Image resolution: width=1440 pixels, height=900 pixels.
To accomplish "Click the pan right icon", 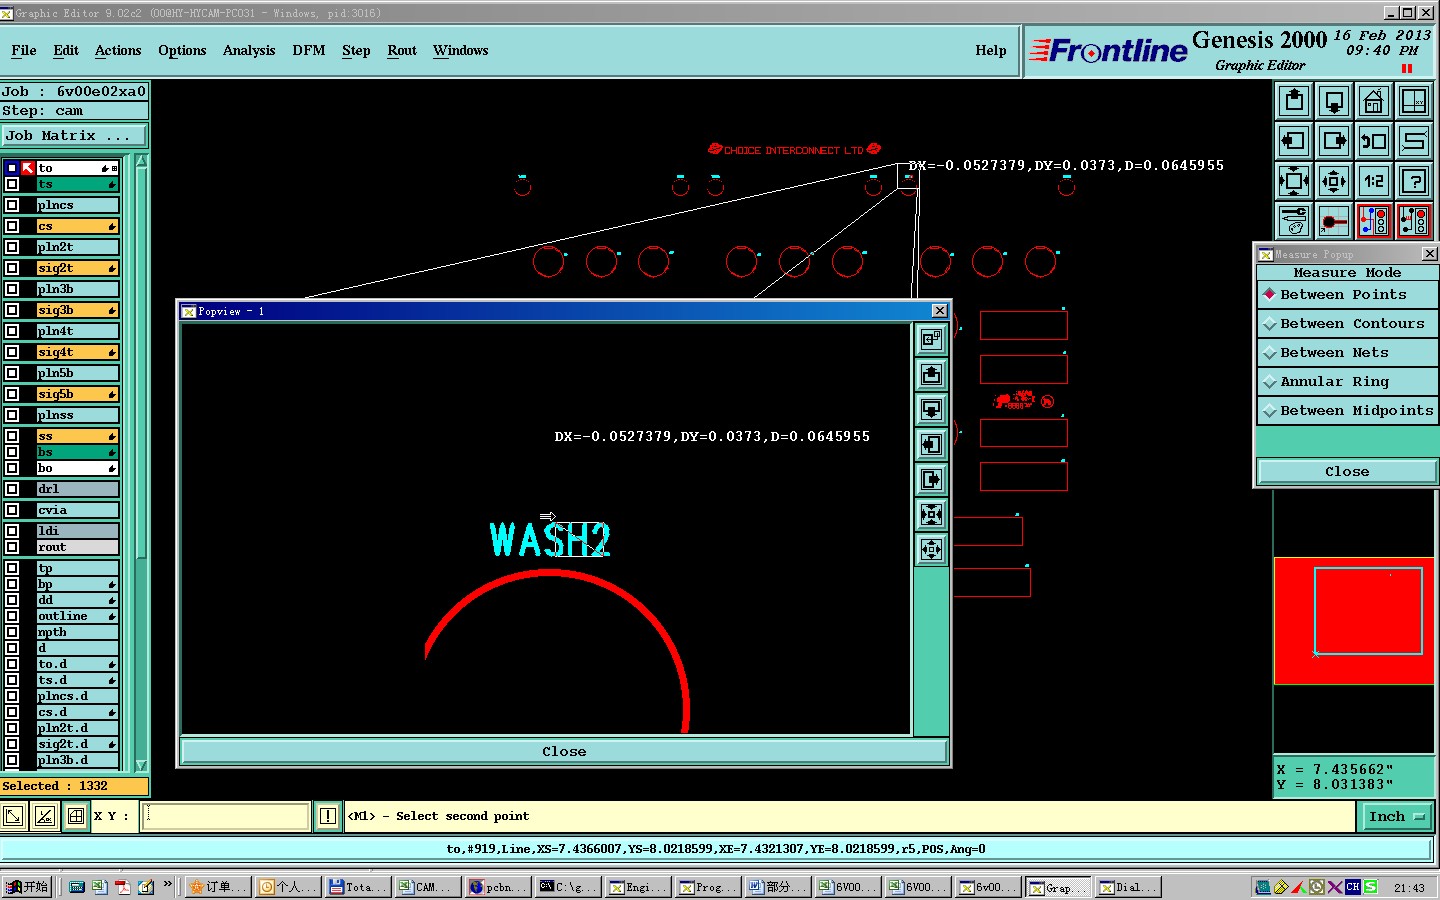I will coord(1334,141).
